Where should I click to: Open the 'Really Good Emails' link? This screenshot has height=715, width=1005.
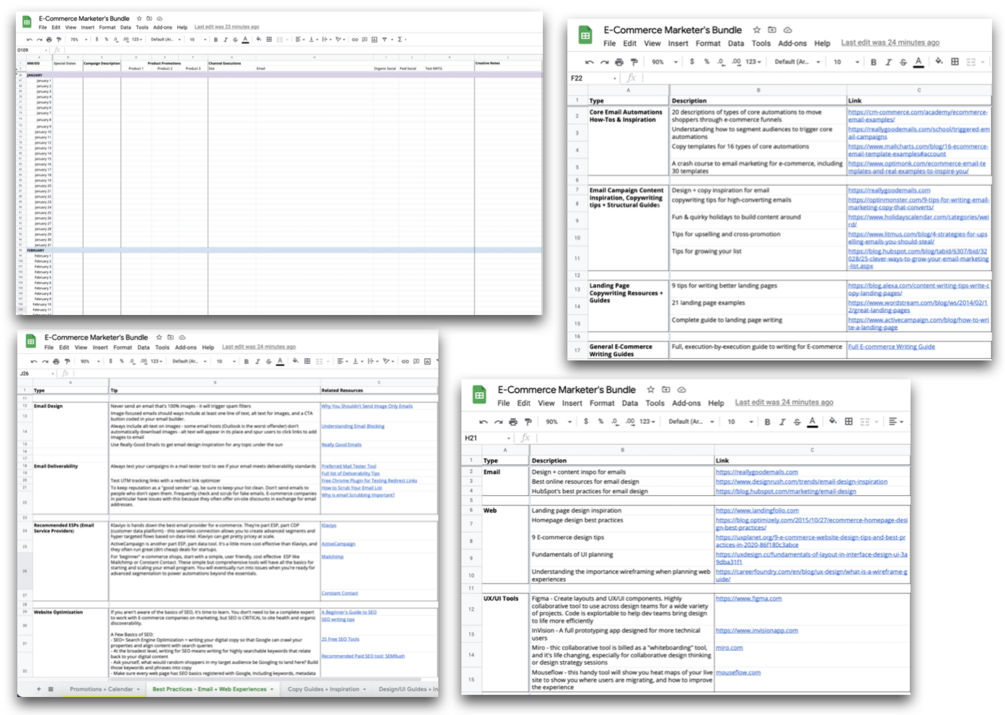coord(341,445)
